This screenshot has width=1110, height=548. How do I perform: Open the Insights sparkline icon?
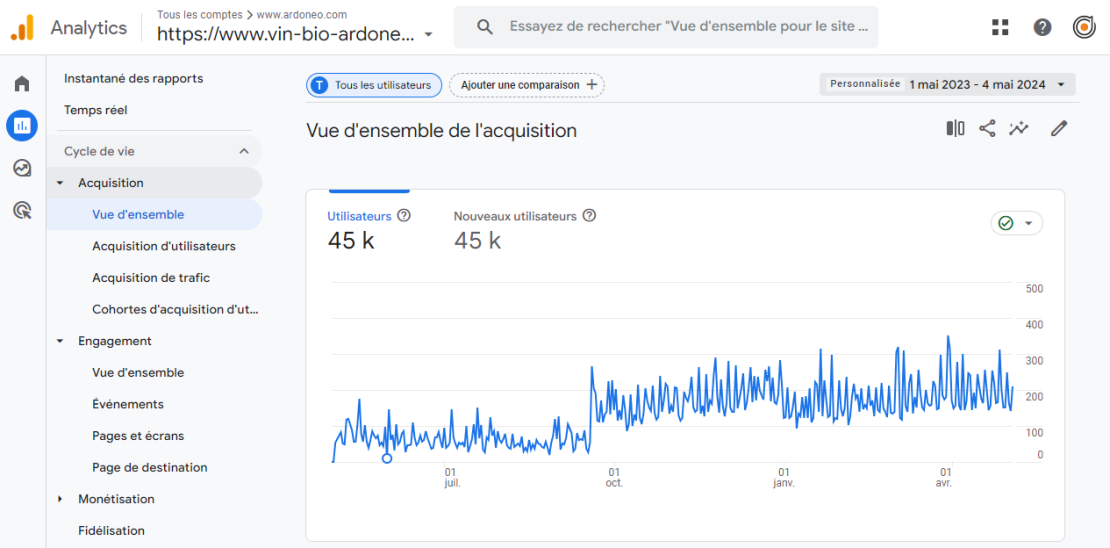tap(1019, 129)
